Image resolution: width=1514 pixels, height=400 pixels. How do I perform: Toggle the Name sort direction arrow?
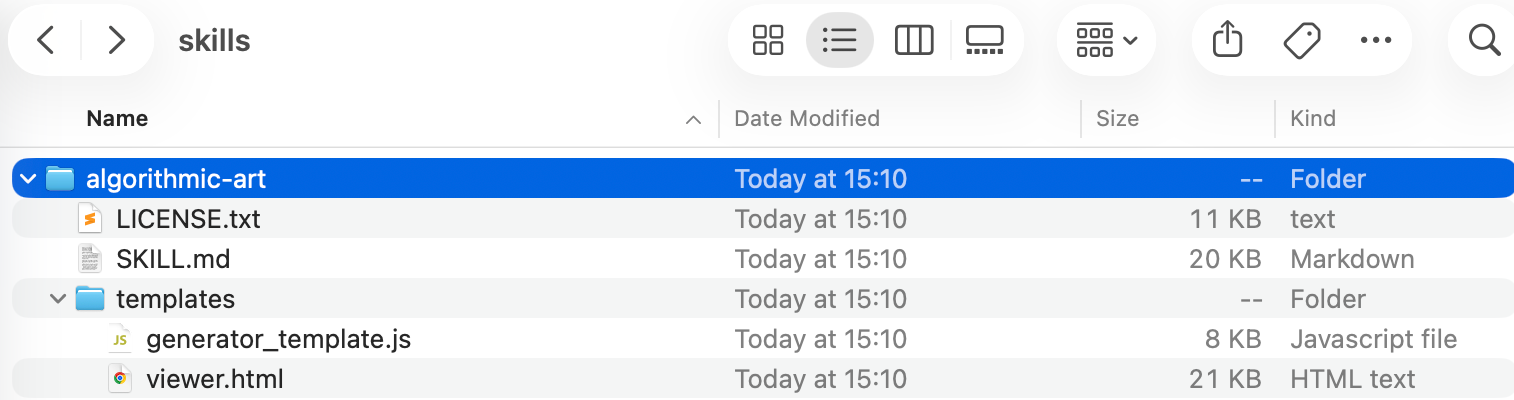coord(692,119)
